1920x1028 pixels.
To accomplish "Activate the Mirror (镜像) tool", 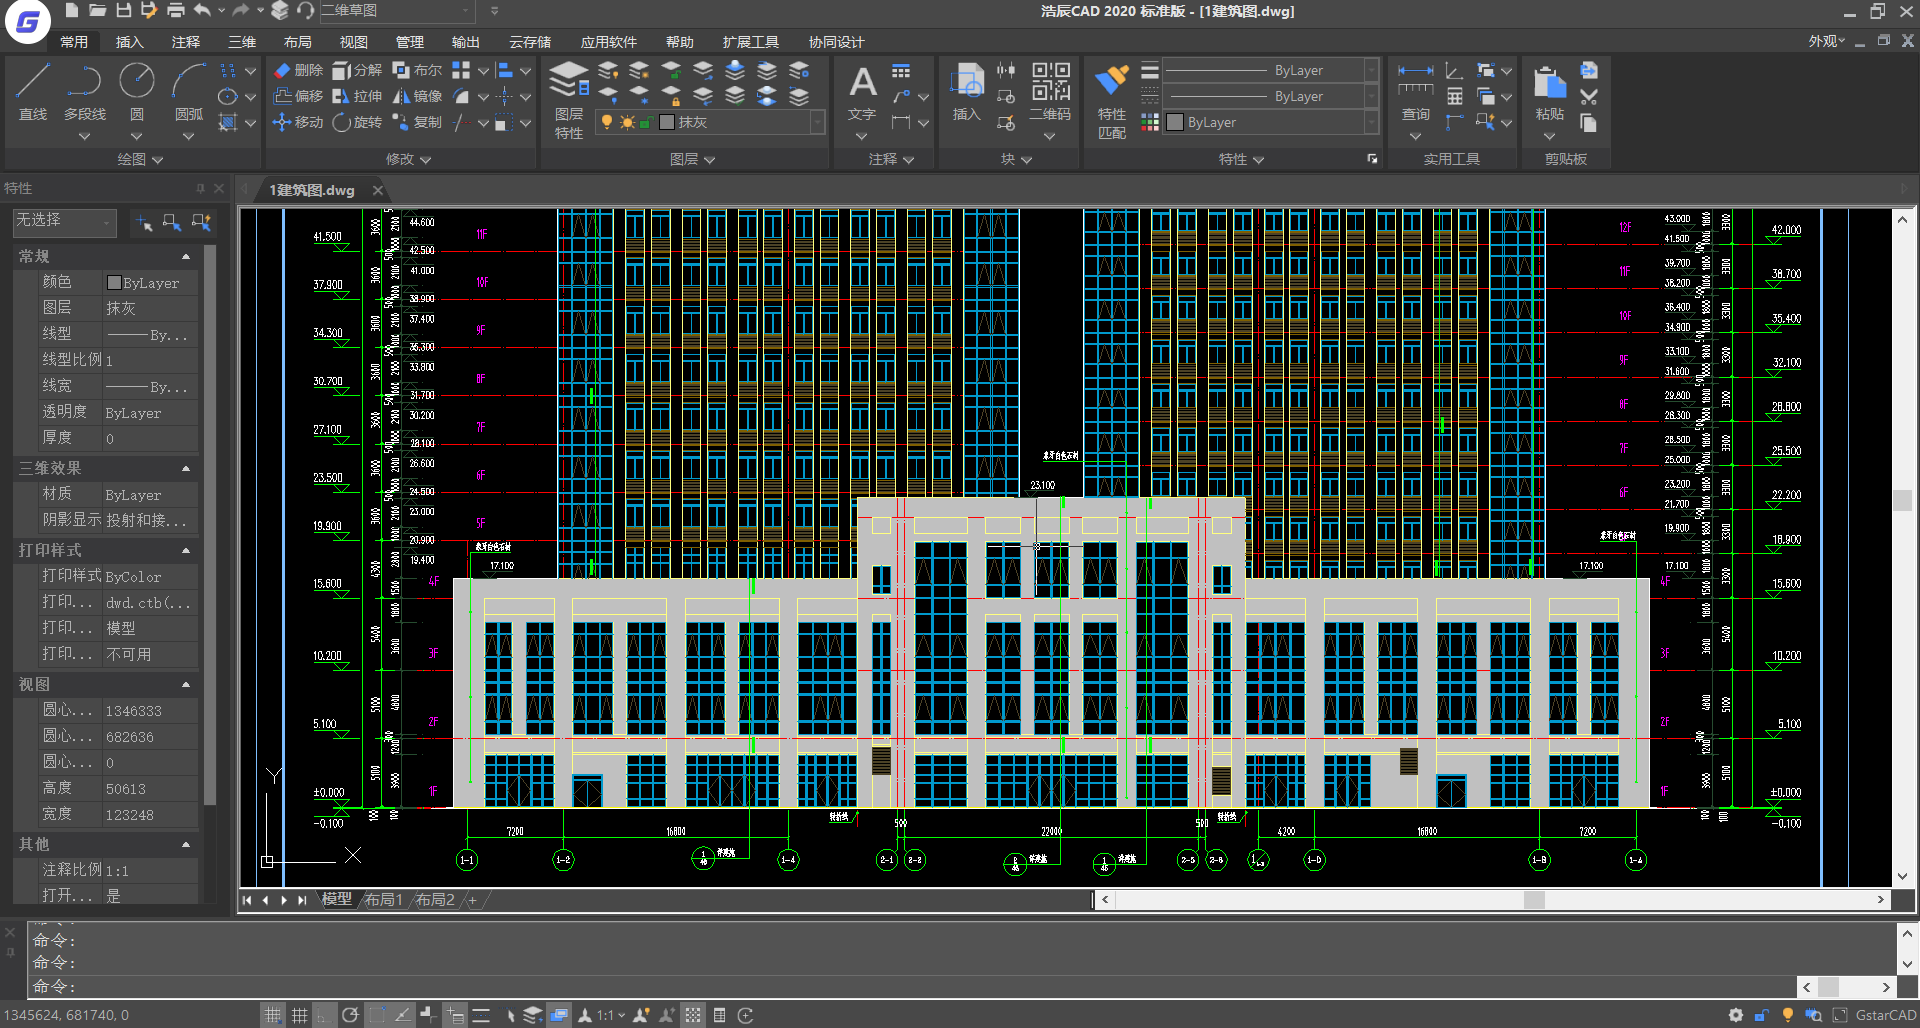I will 418,96.
